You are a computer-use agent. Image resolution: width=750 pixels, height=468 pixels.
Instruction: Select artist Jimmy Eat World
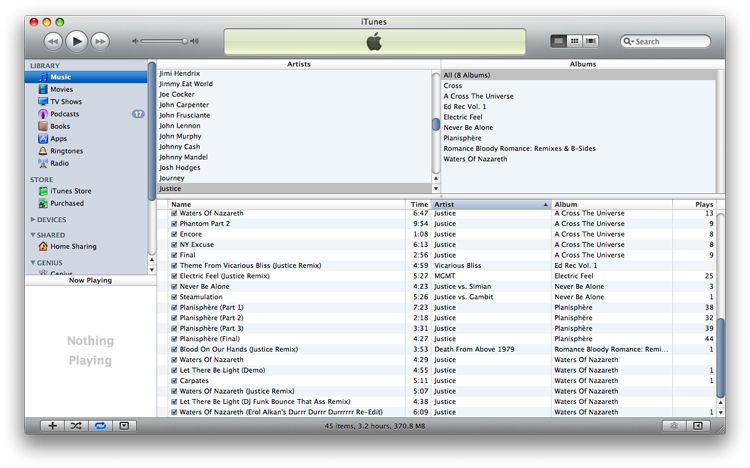point(294,84)
